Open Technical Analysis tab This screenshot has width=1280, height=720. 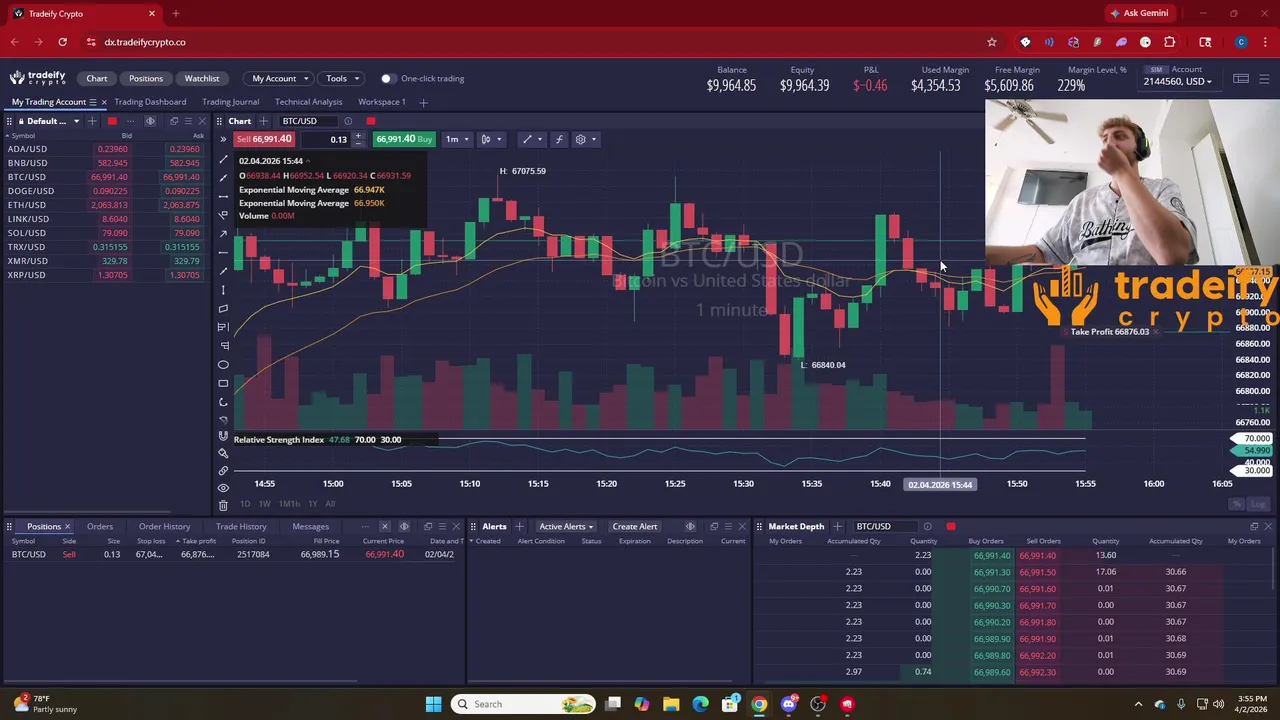[x=308, y=102]
